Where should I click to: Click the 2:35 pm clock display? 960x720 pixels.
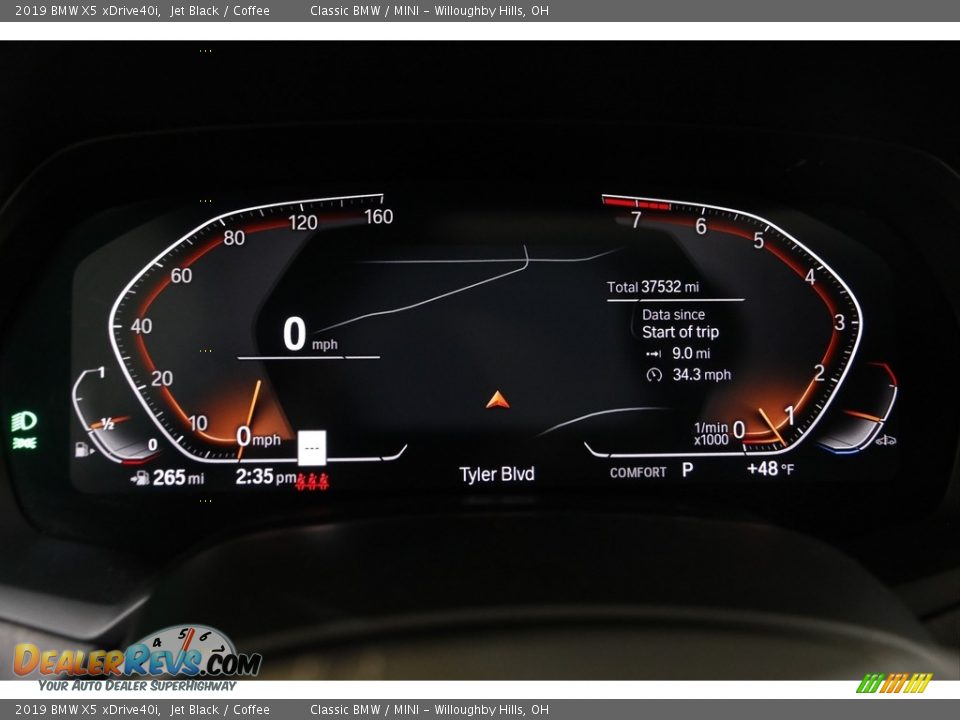pos(266,476)
